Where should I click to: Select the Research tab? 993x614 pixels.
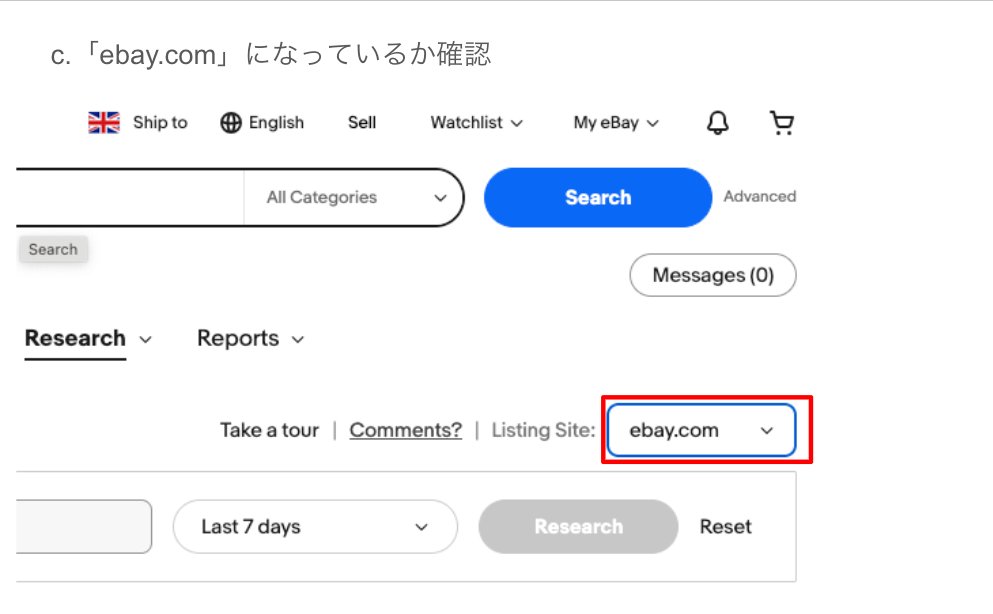(x=76, y=338)
